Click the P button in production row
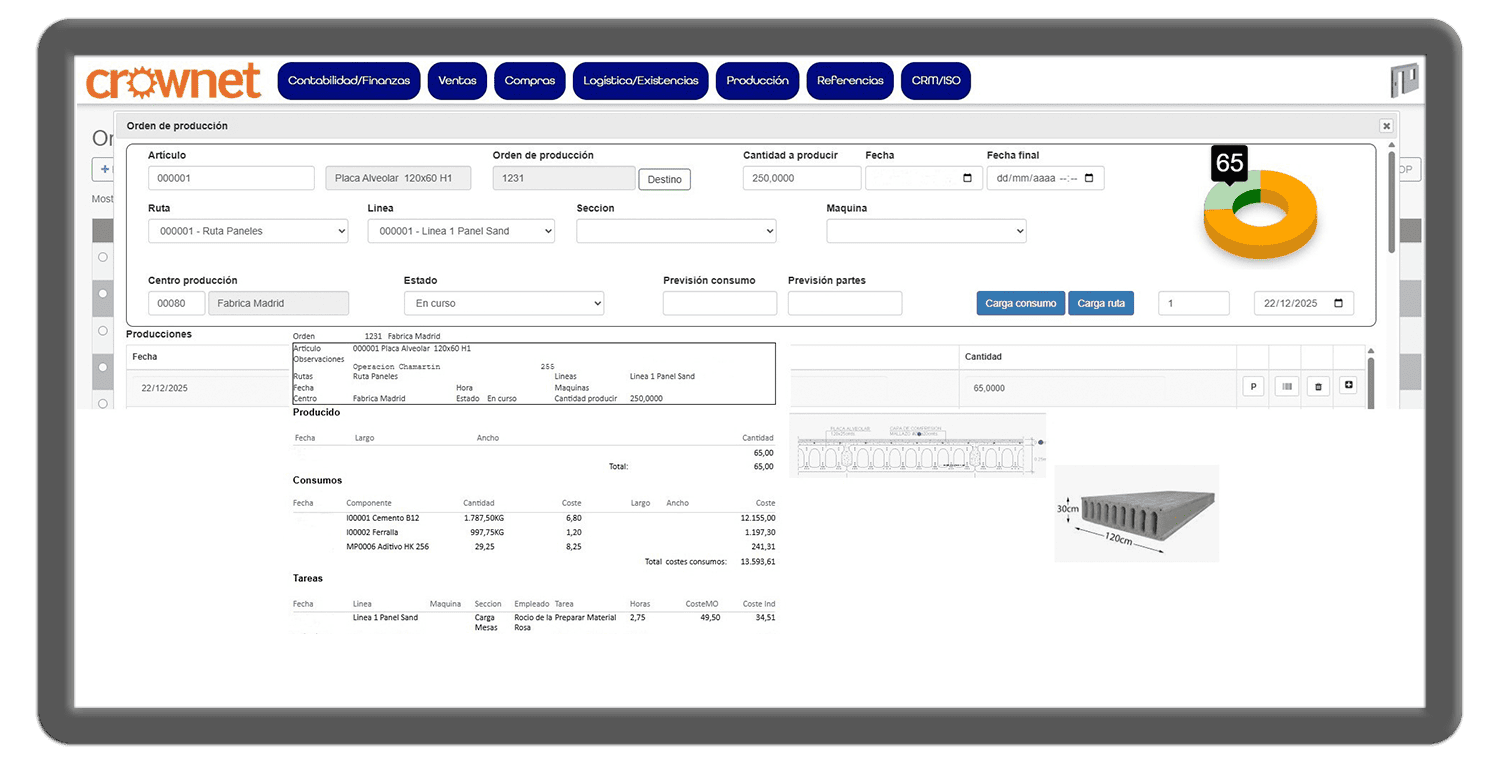 tap(1253, 387)
